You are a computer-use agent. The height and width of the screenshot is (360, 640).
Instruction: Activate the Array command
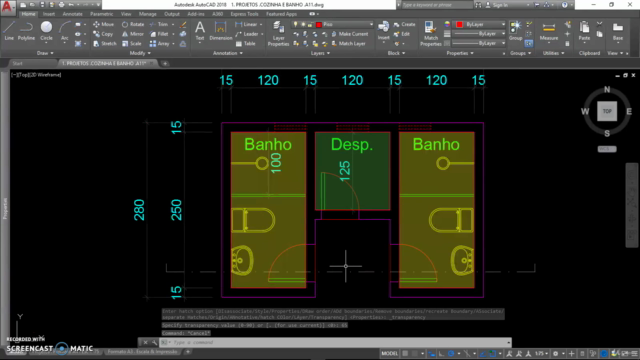click(x=159, y=43)
